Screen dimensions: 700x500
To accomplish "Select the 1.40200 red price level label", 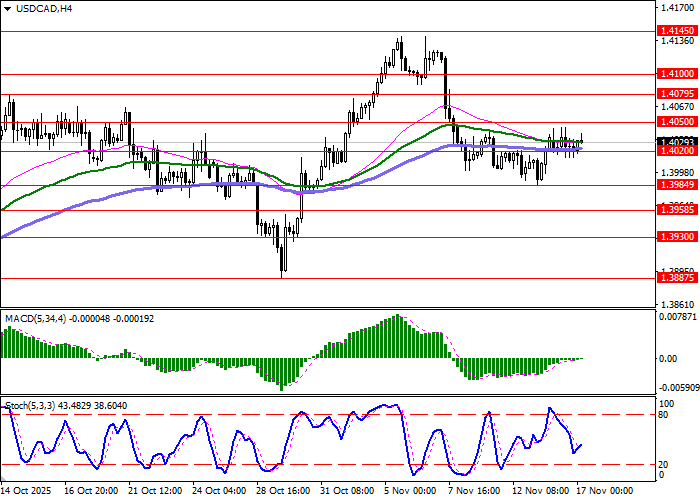I will tap(677, 151).
